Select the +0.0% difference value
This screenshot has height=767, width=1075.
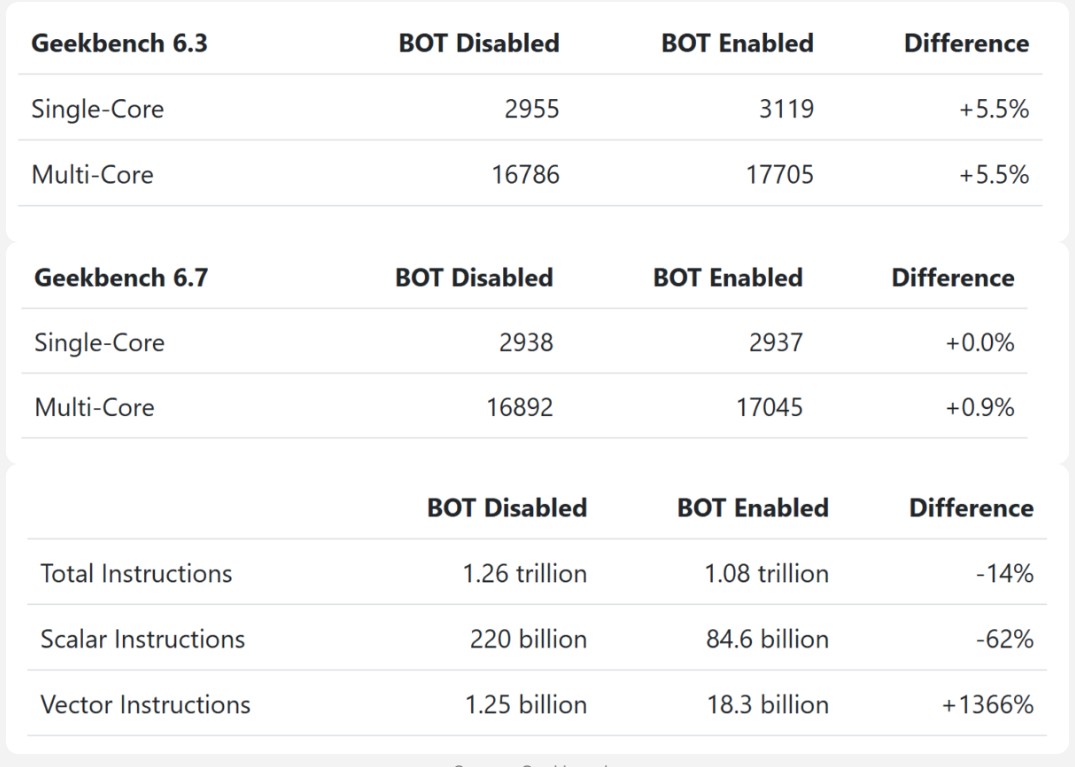(x=979, y=343)
